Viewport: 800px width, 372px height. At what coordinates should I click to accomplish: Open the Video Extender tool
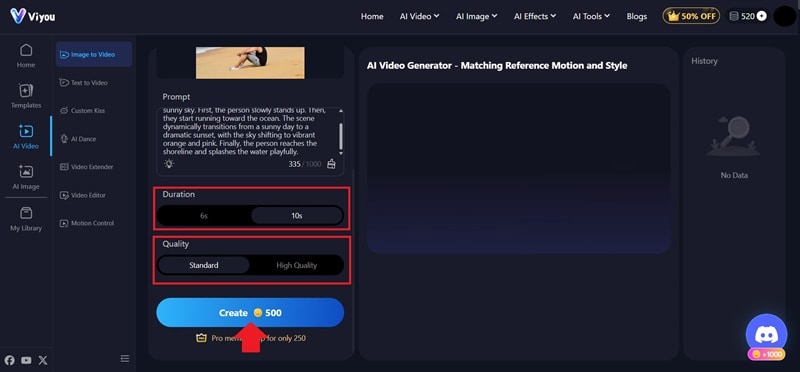coord(86,167)
